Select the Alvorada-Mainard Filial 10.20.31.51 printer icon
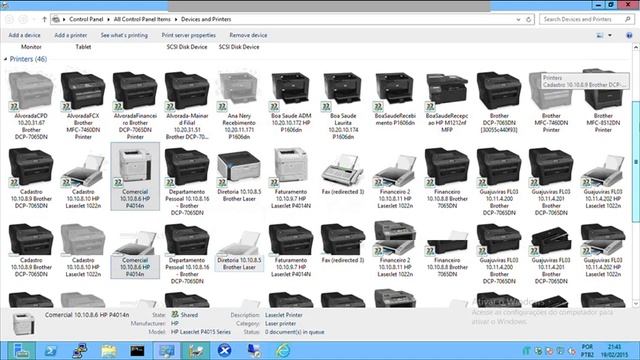The width and height of the screenshot is (640, 360). pyautogui.click(x=187, y=91)
